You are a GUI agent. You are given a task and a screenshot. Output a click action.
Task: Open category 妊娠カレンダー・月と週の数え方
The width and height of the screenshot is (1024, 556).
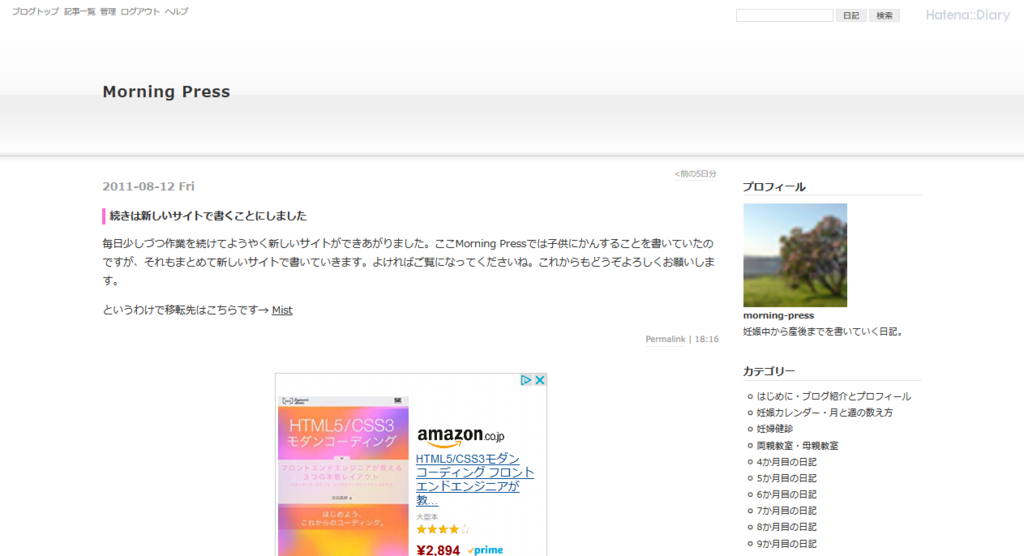(x=824, y=413)
